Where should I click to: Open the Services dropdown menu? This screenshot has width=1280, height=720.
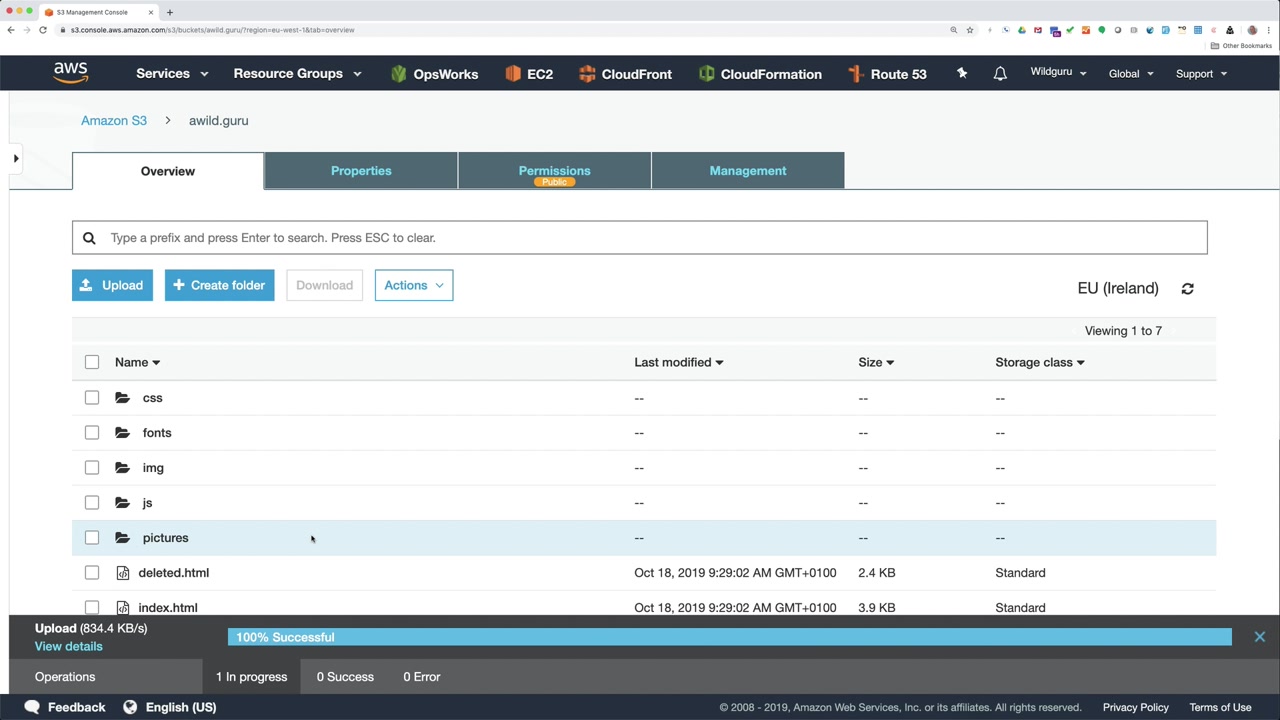(x=172, y=74)
